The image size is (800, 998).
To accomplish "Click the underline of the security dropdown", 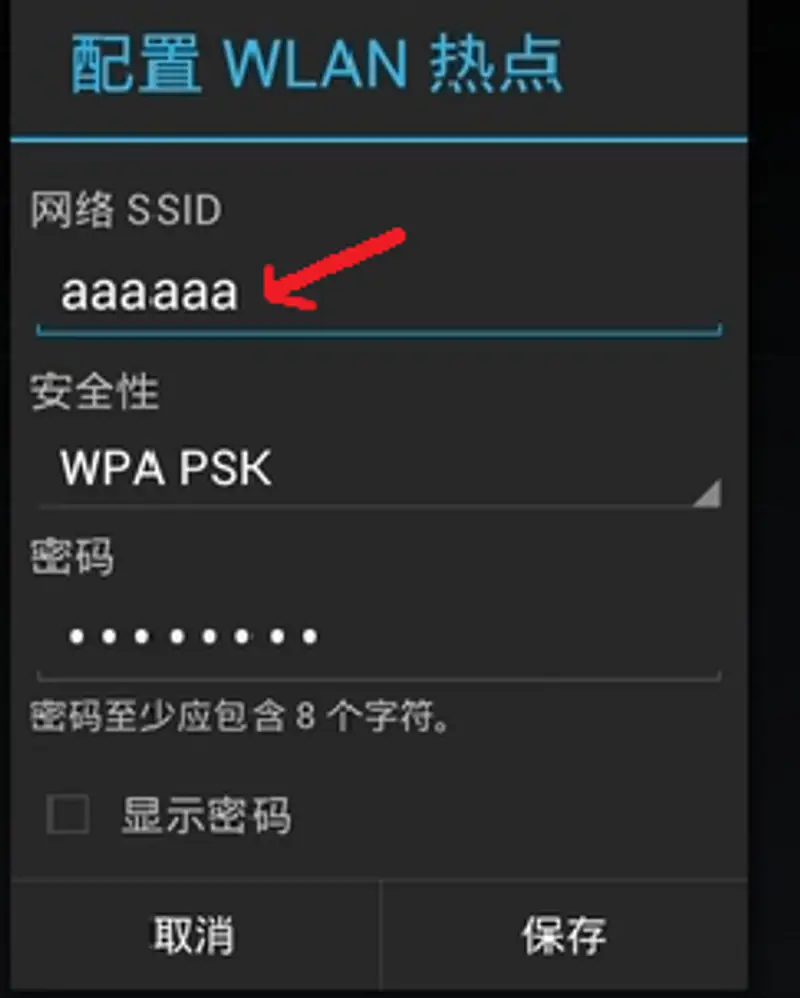I will [379, 507].
